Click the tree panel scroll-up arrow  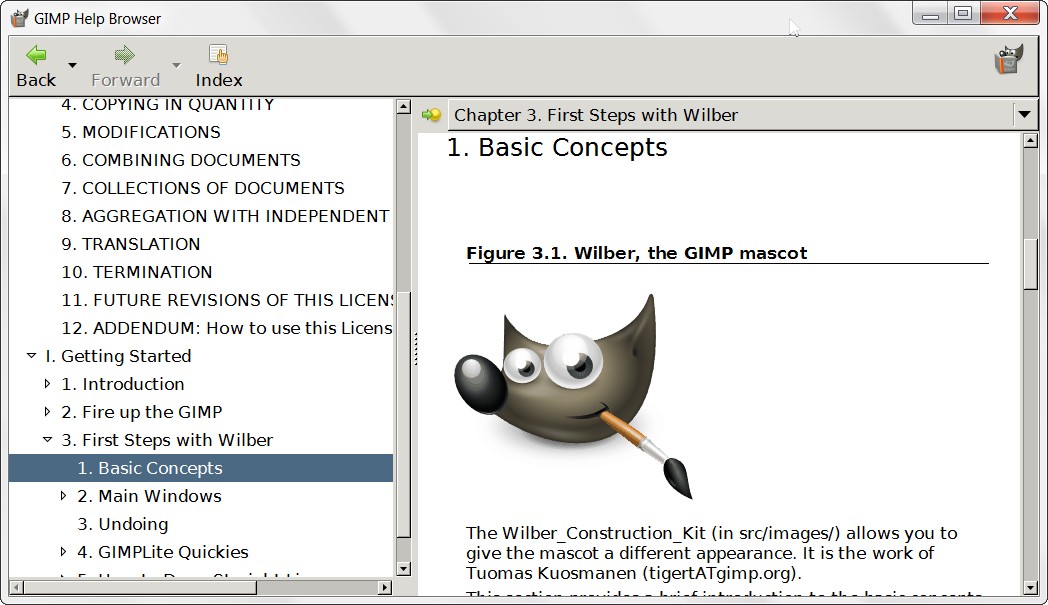pos(403,106)
